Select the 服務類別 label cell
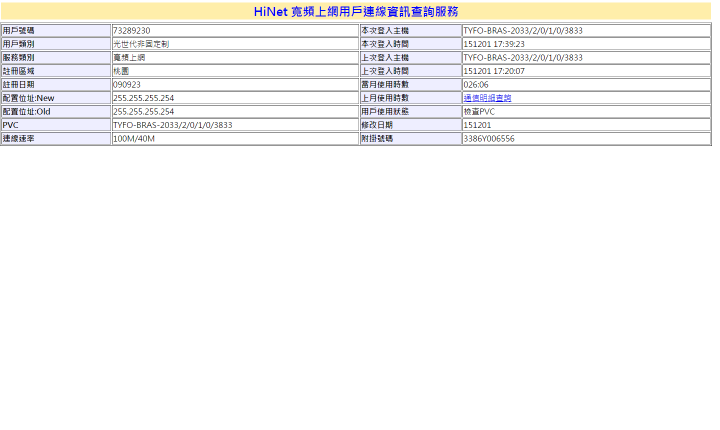This screenshot has height=430, width=720. [x=56, y=57]
